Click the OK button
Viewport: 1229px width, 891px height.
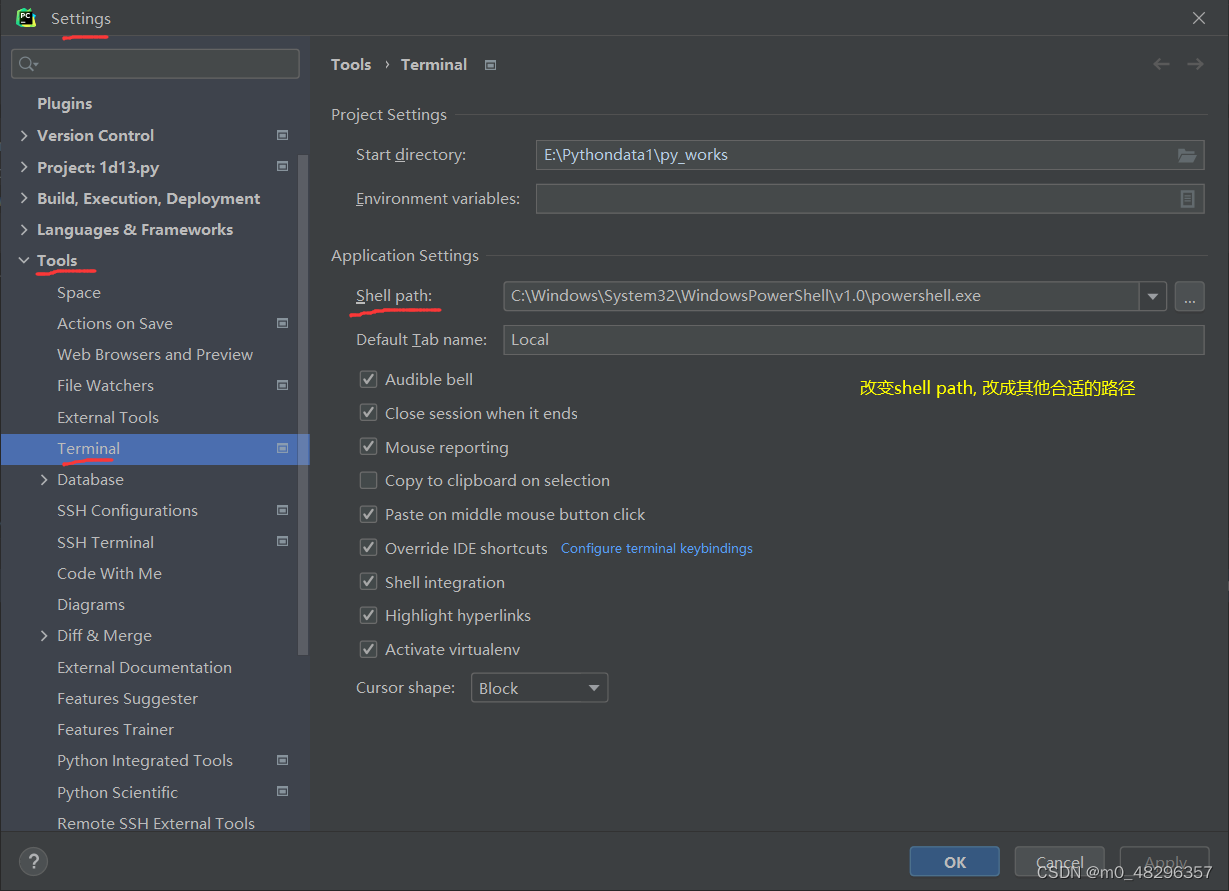pos(954,861)
